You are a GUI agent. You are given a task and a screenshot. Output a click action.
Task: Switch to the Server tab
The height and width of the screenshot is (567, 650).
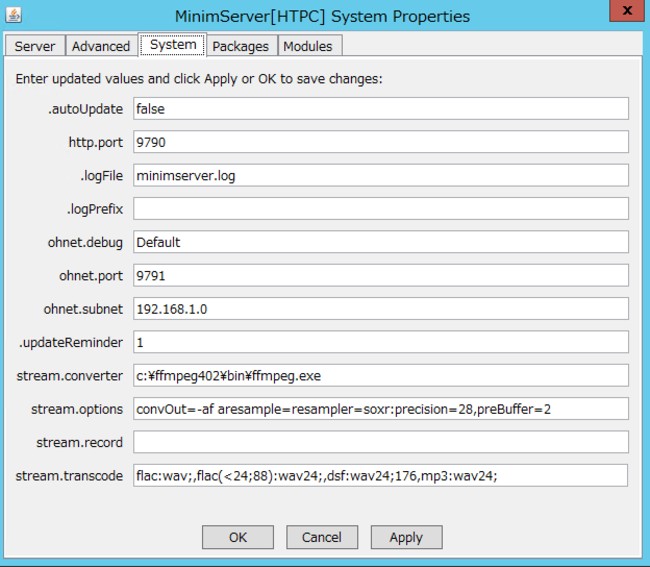click(x=35, y=46)
